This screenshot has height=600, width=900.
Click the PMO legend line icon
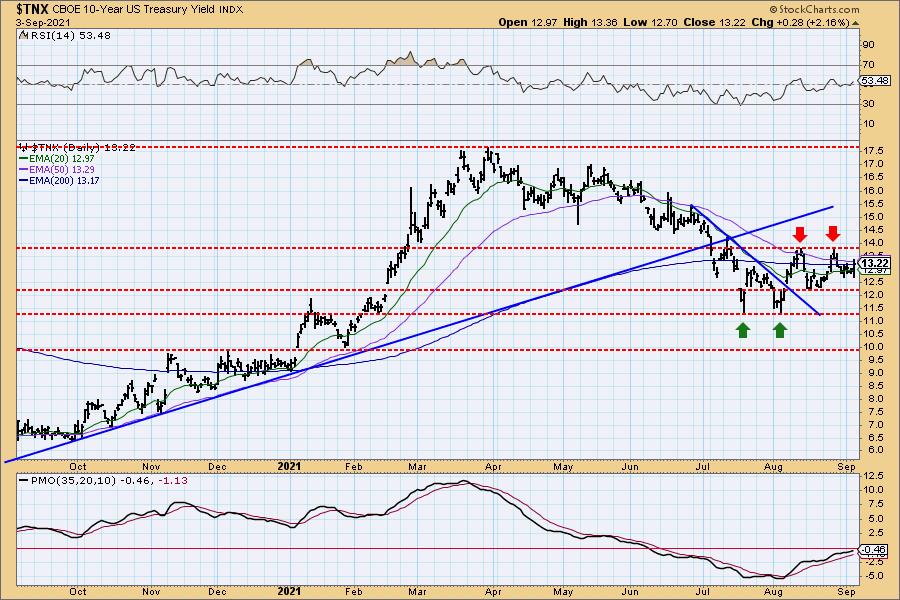click(24, 481)
